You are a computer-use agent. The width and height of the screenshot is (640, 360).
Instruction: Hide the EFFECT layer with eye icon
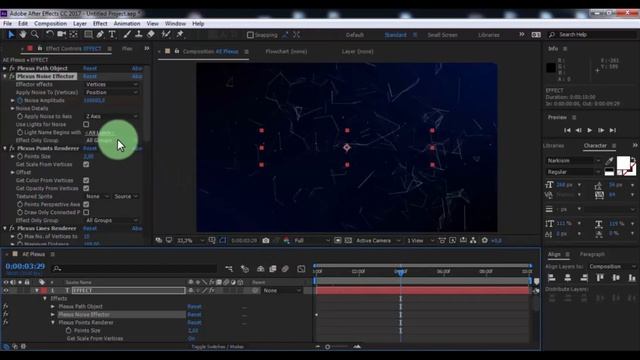point(6,291)
